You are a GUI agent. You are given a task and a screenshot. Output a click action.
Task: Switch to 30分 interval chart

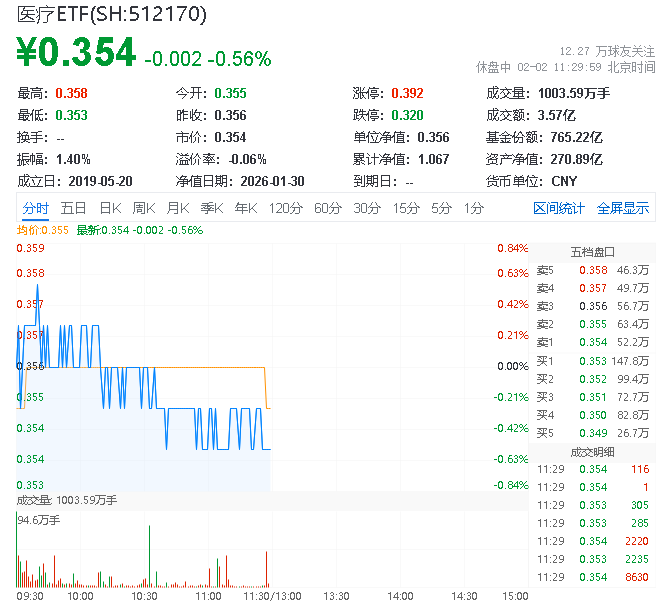click(367, 208)
